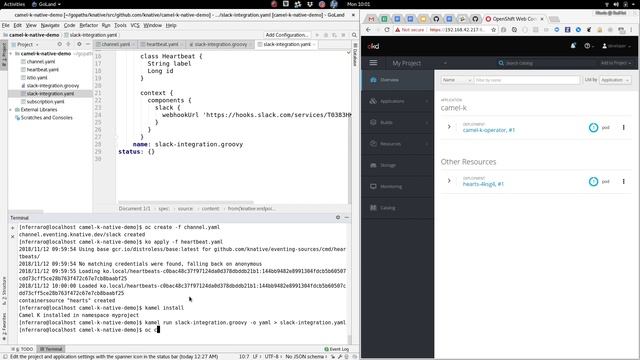Image resolution: width=640 pixels, height=360 pixels.
Task: Focus the Filter by name input field
Action: click(527, 80)
